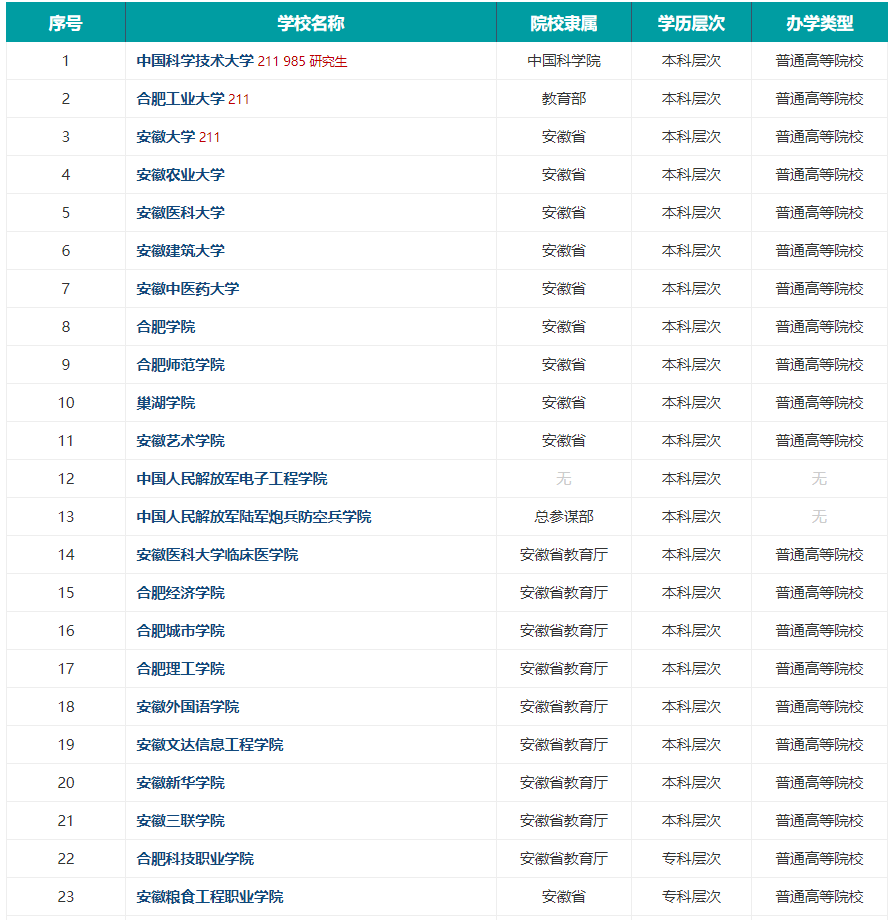Select the 中国科学院 affiliation cell
The image size is (894, 920).
click(x=564, y=61)
